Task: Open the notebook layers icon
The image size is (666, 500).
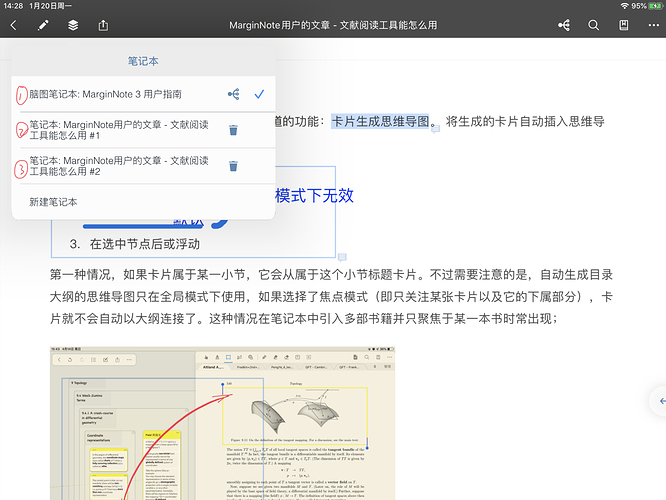Action: [73, 25]
